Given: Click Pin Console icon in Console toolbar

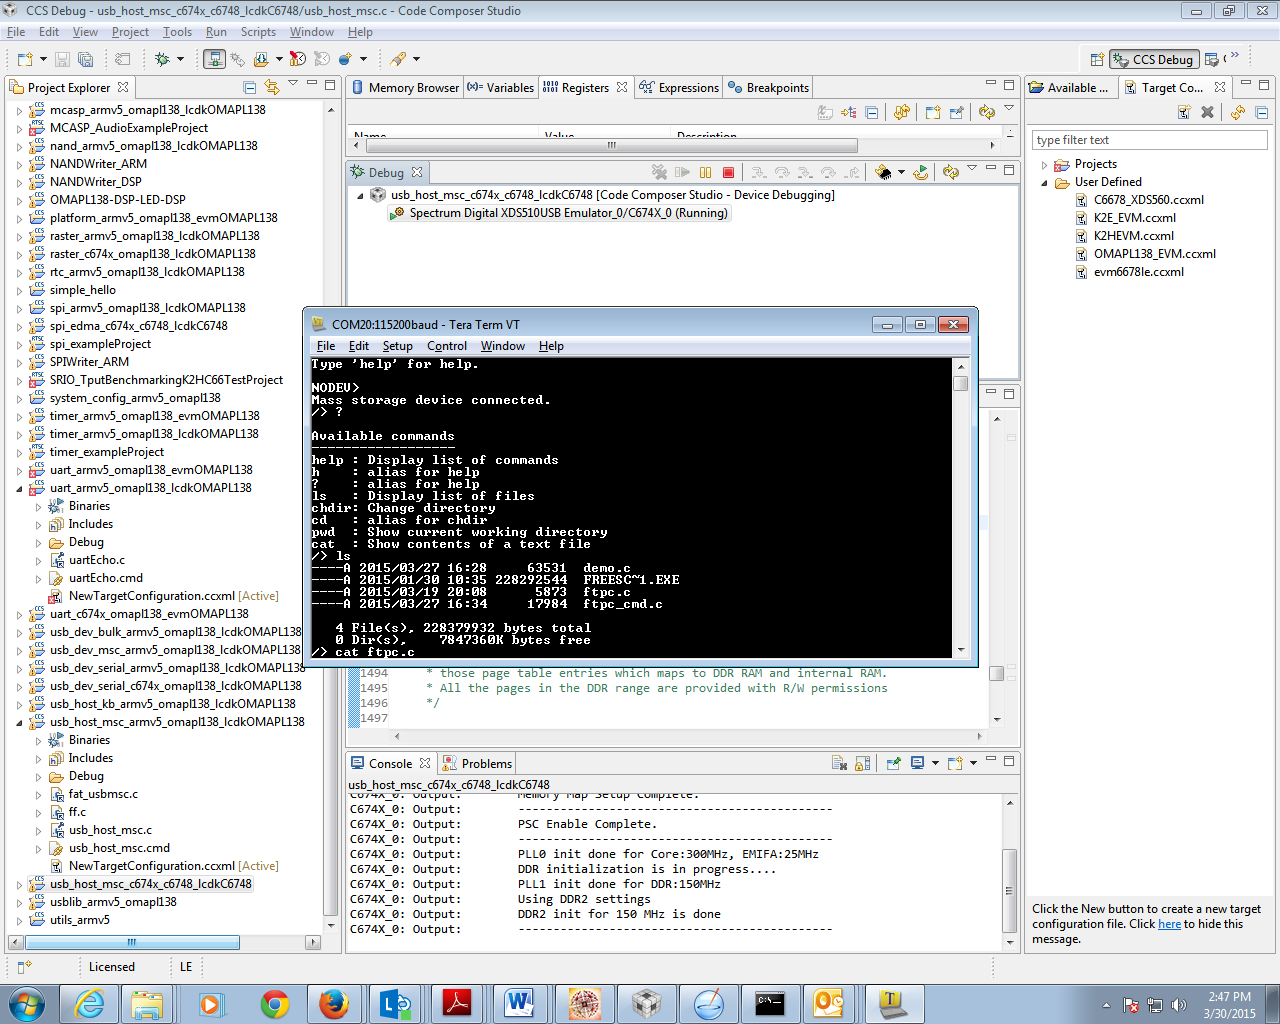Looking at the screenshot, I should point(894,763).
